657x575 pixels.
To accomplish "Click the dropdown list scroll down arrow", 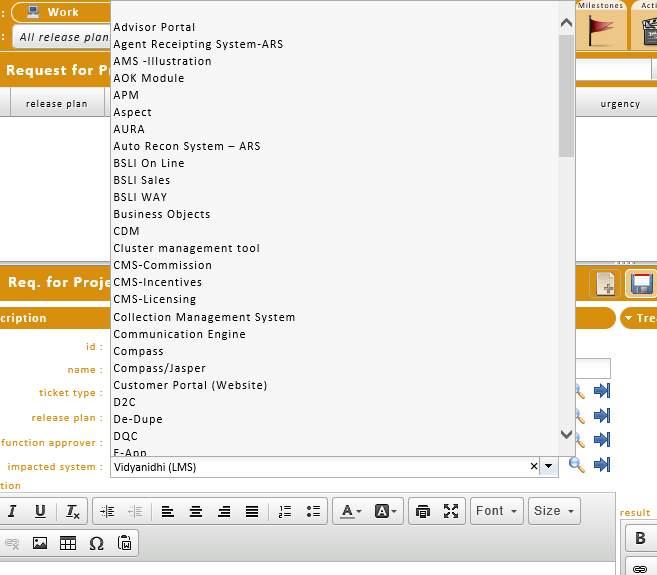I will 566,435.
